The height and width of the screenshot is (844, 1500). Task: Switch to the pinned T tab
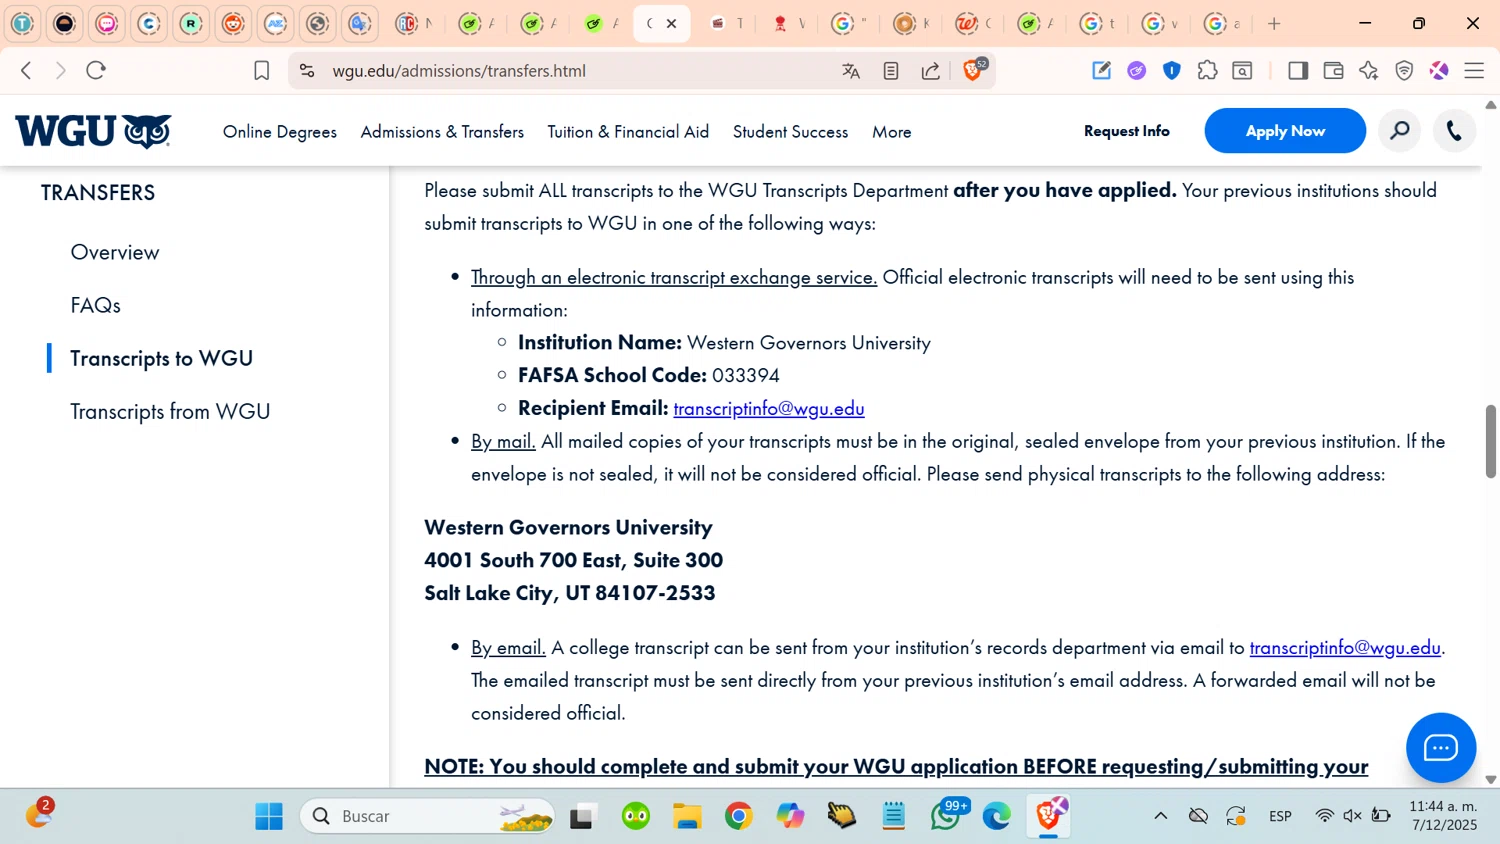(x=22, y=23)
